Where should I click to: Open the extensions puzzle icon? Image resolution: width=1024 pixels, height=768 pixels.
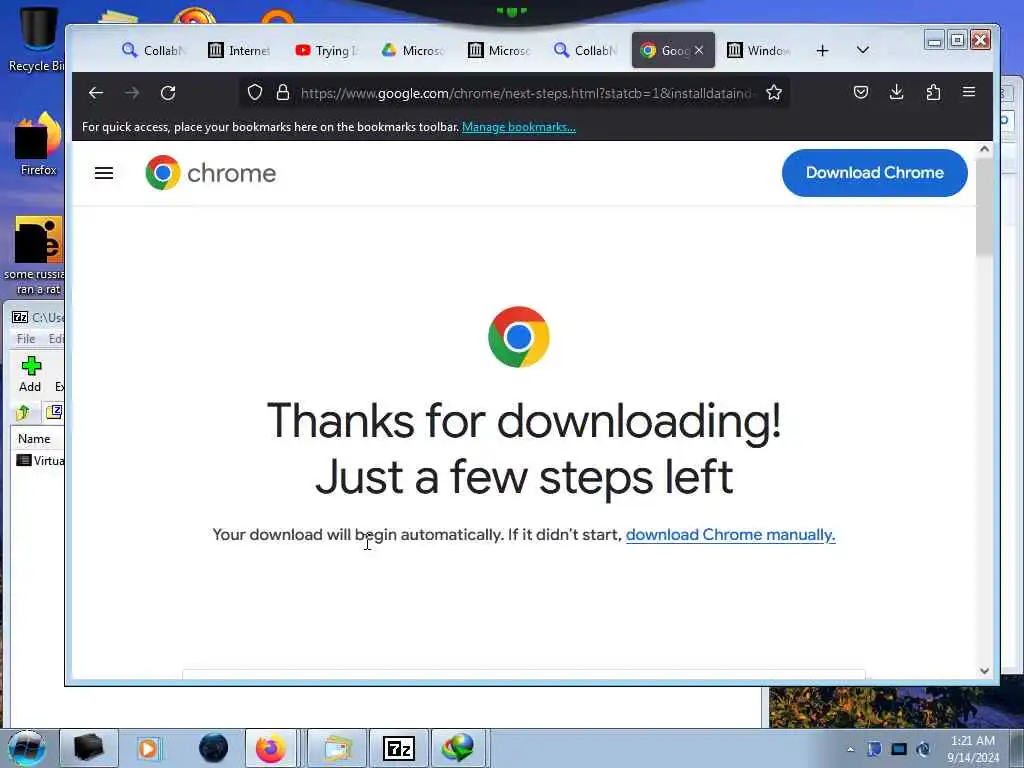(x=933, y=93)
